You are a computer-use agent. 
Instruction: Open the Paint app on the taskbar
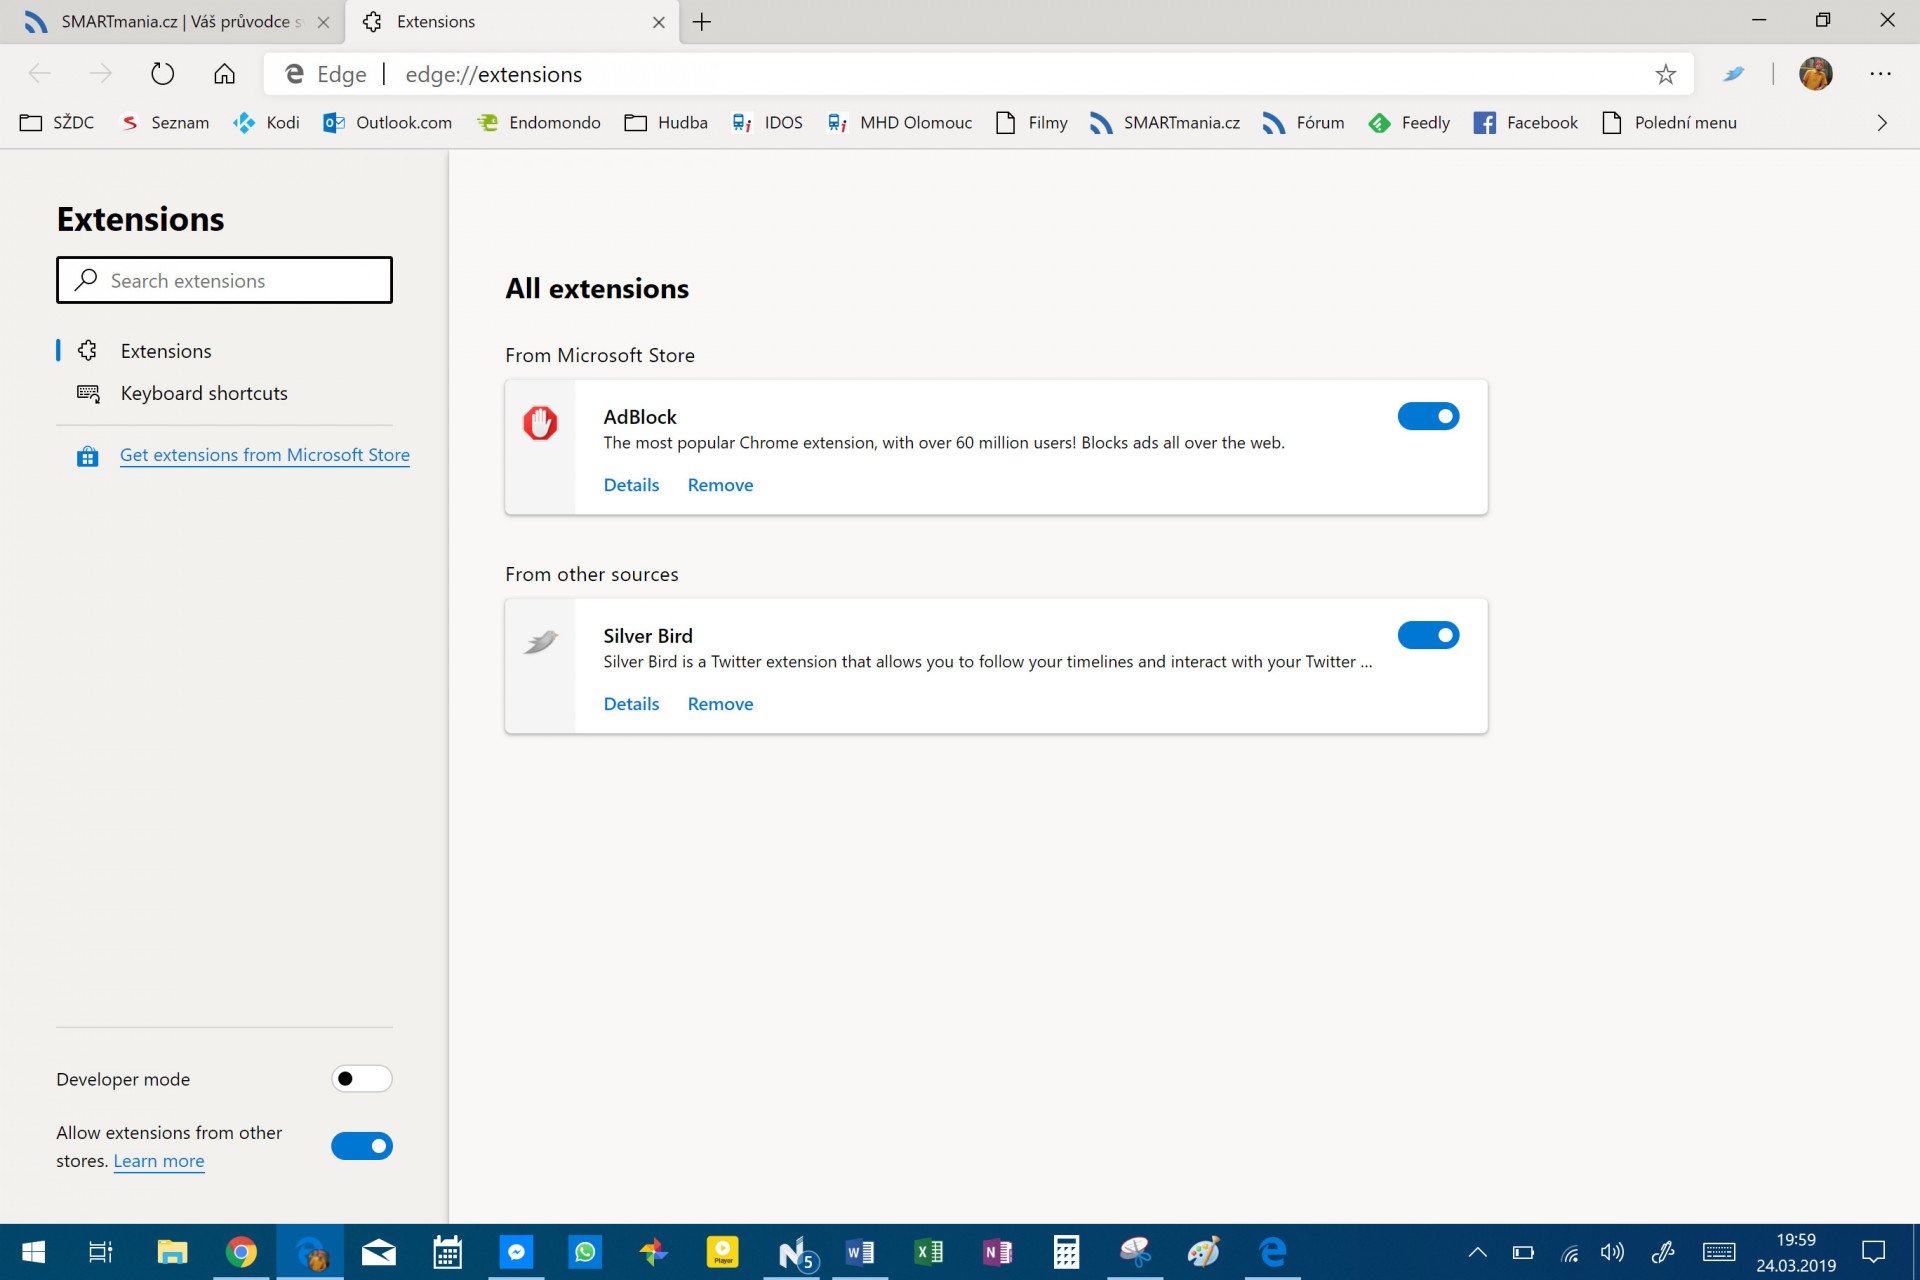pos(1204,1252)
